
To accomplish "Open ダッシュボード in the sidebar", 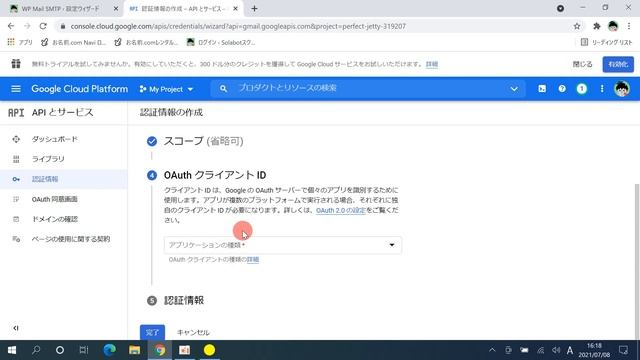I will (55, 139).
